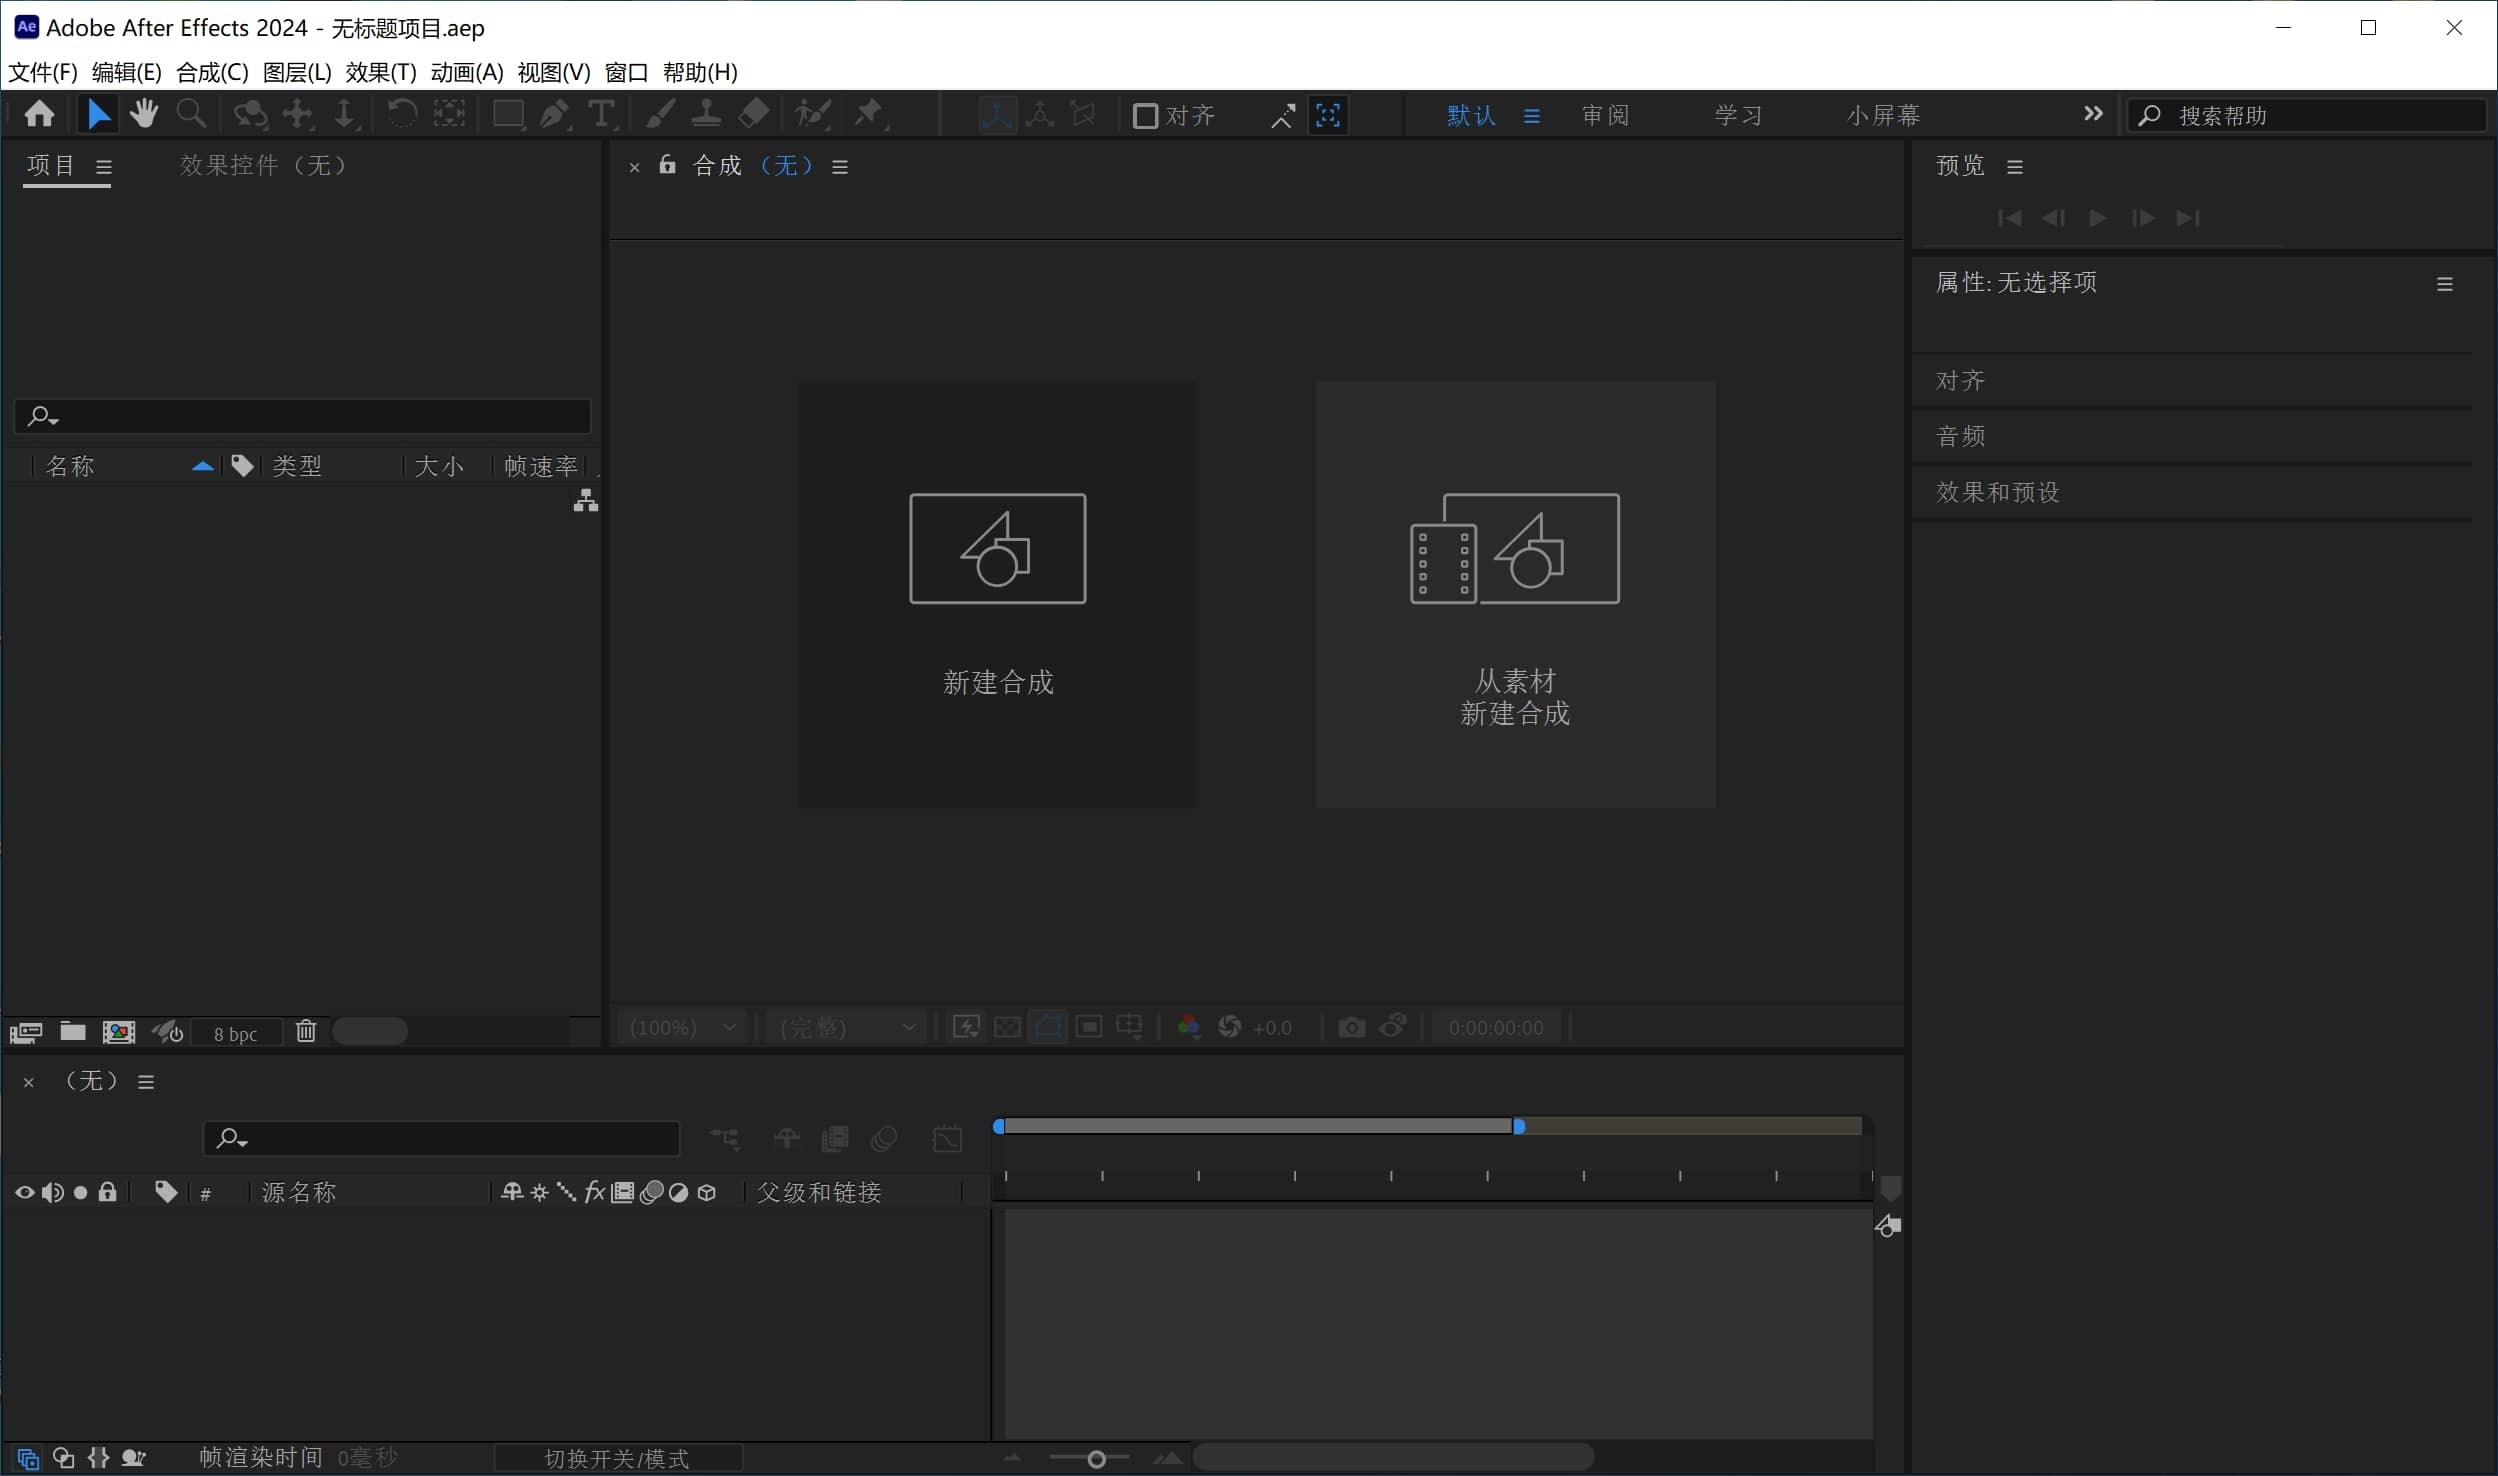Pick the Type tool

click(x=603, y=114)
